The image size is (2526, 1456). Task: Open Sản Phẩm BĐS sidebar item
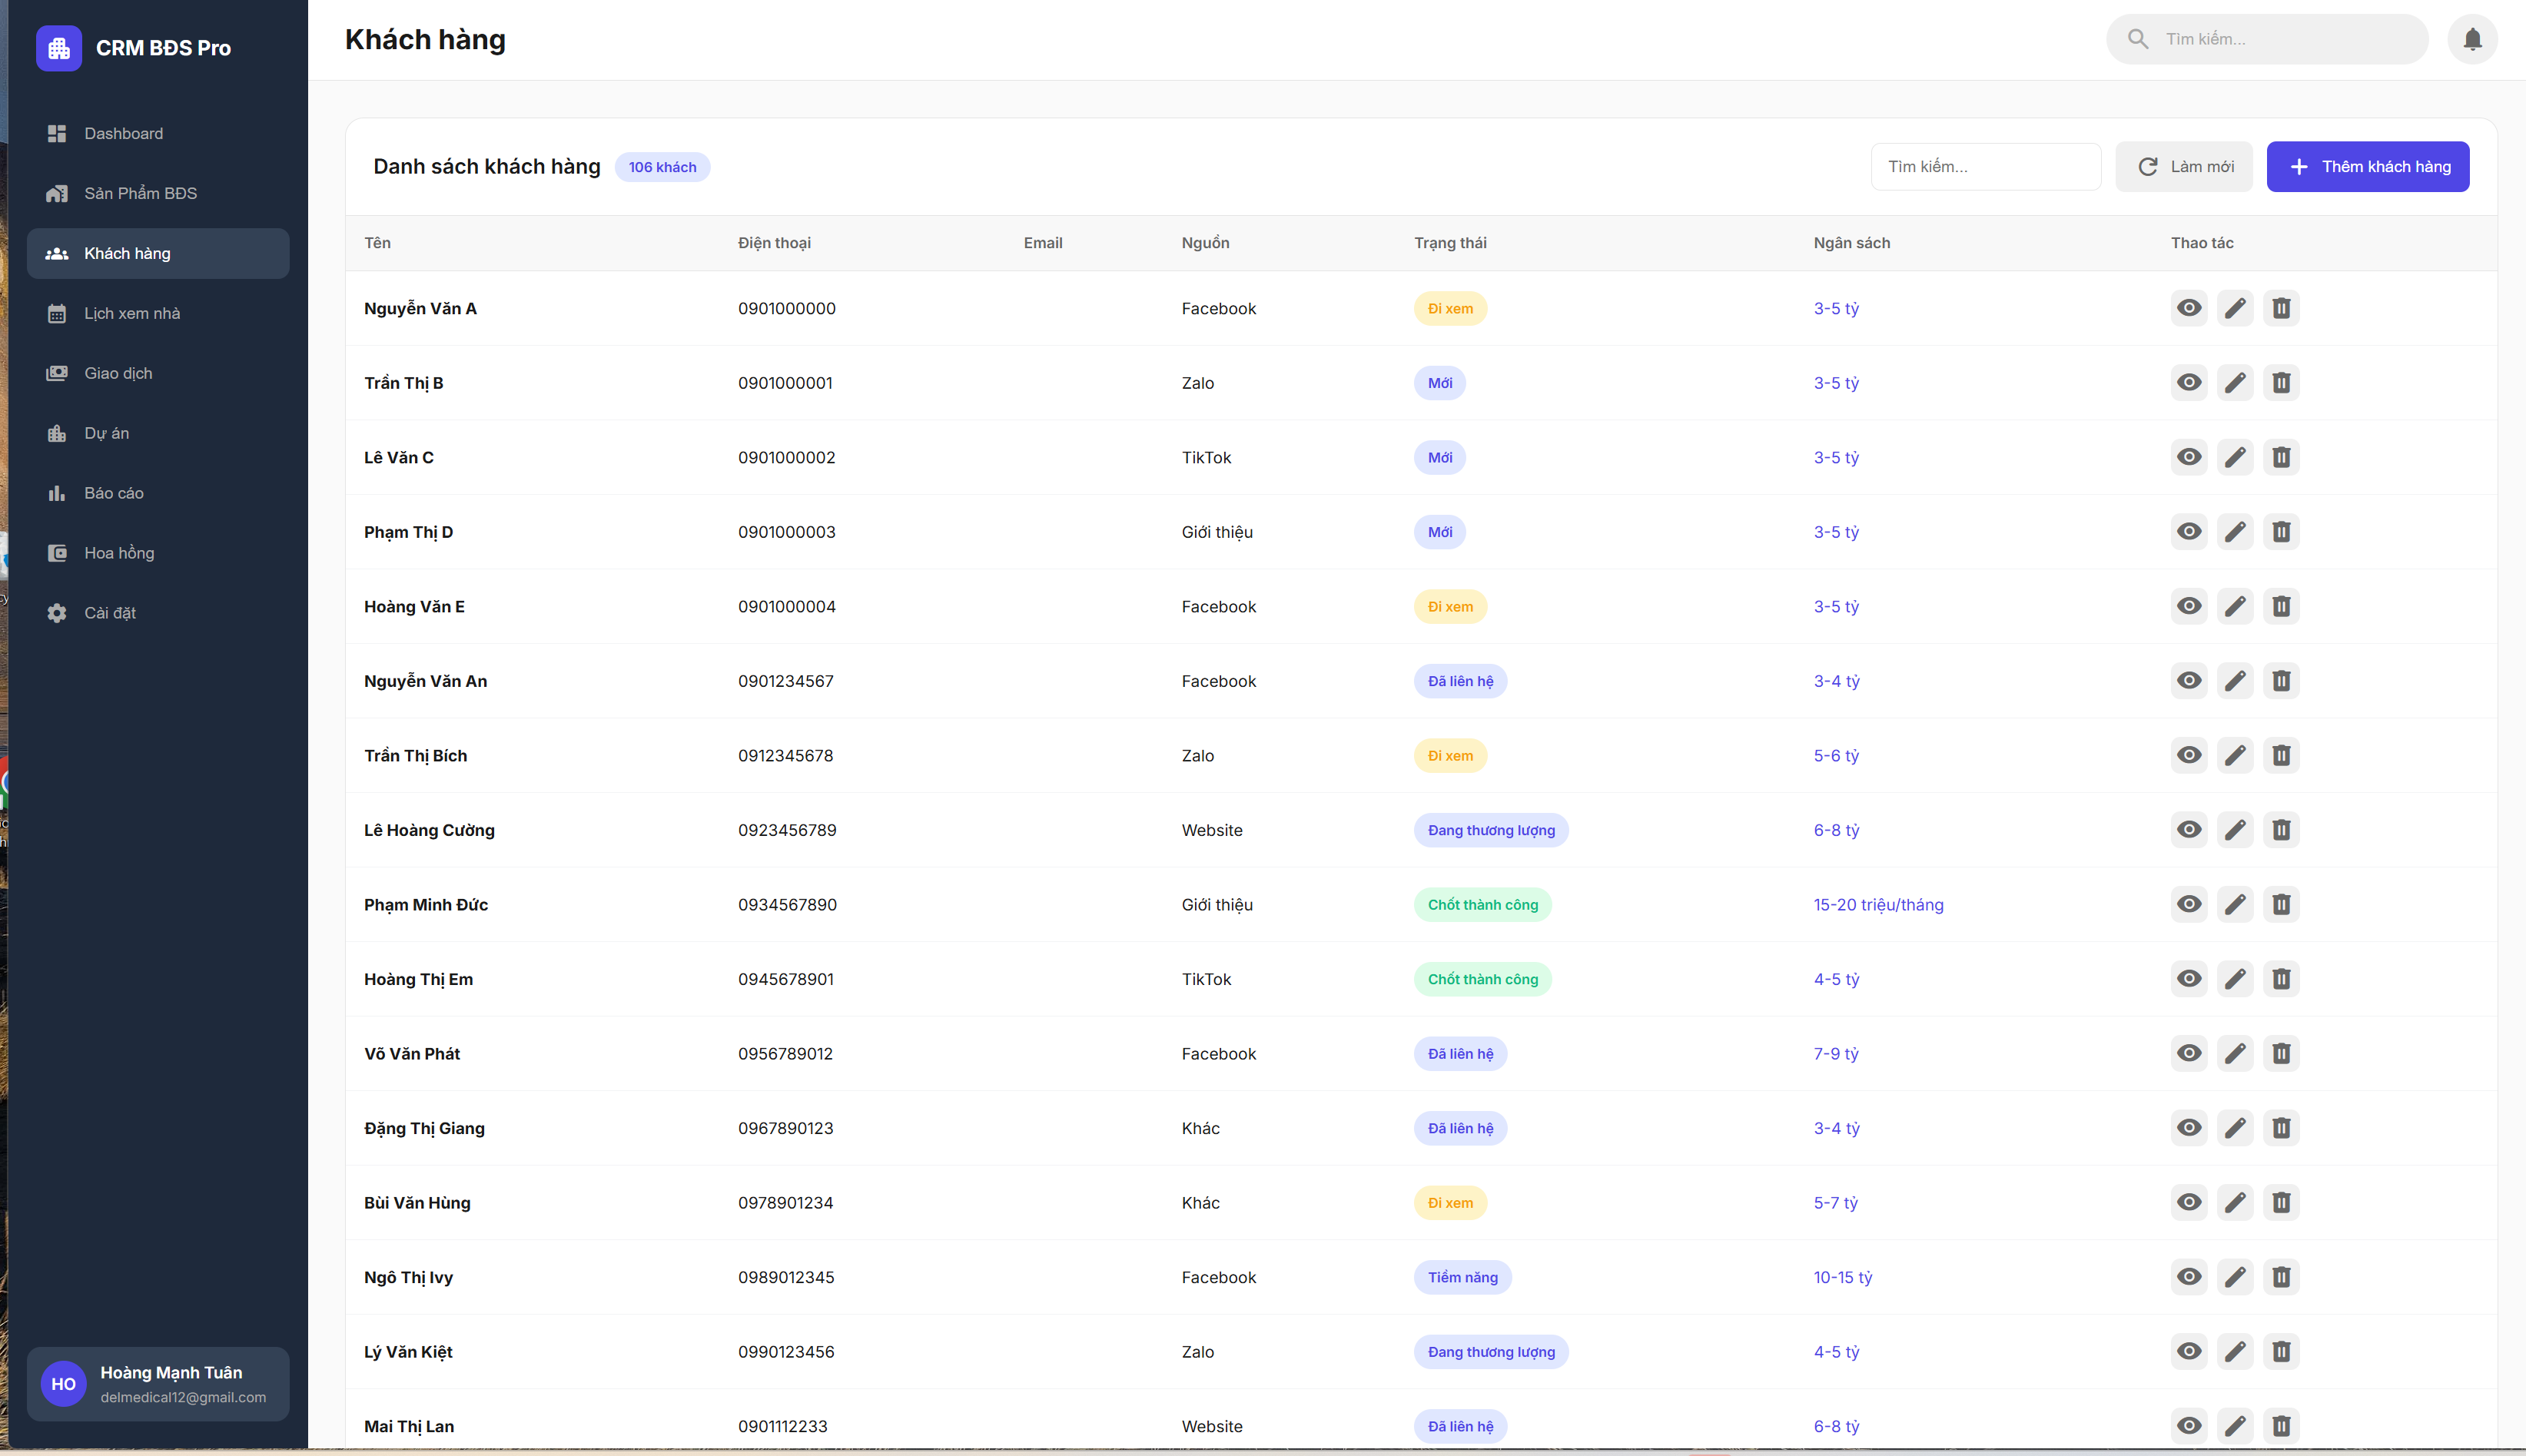pyautogui.click(x=140, y=193)
